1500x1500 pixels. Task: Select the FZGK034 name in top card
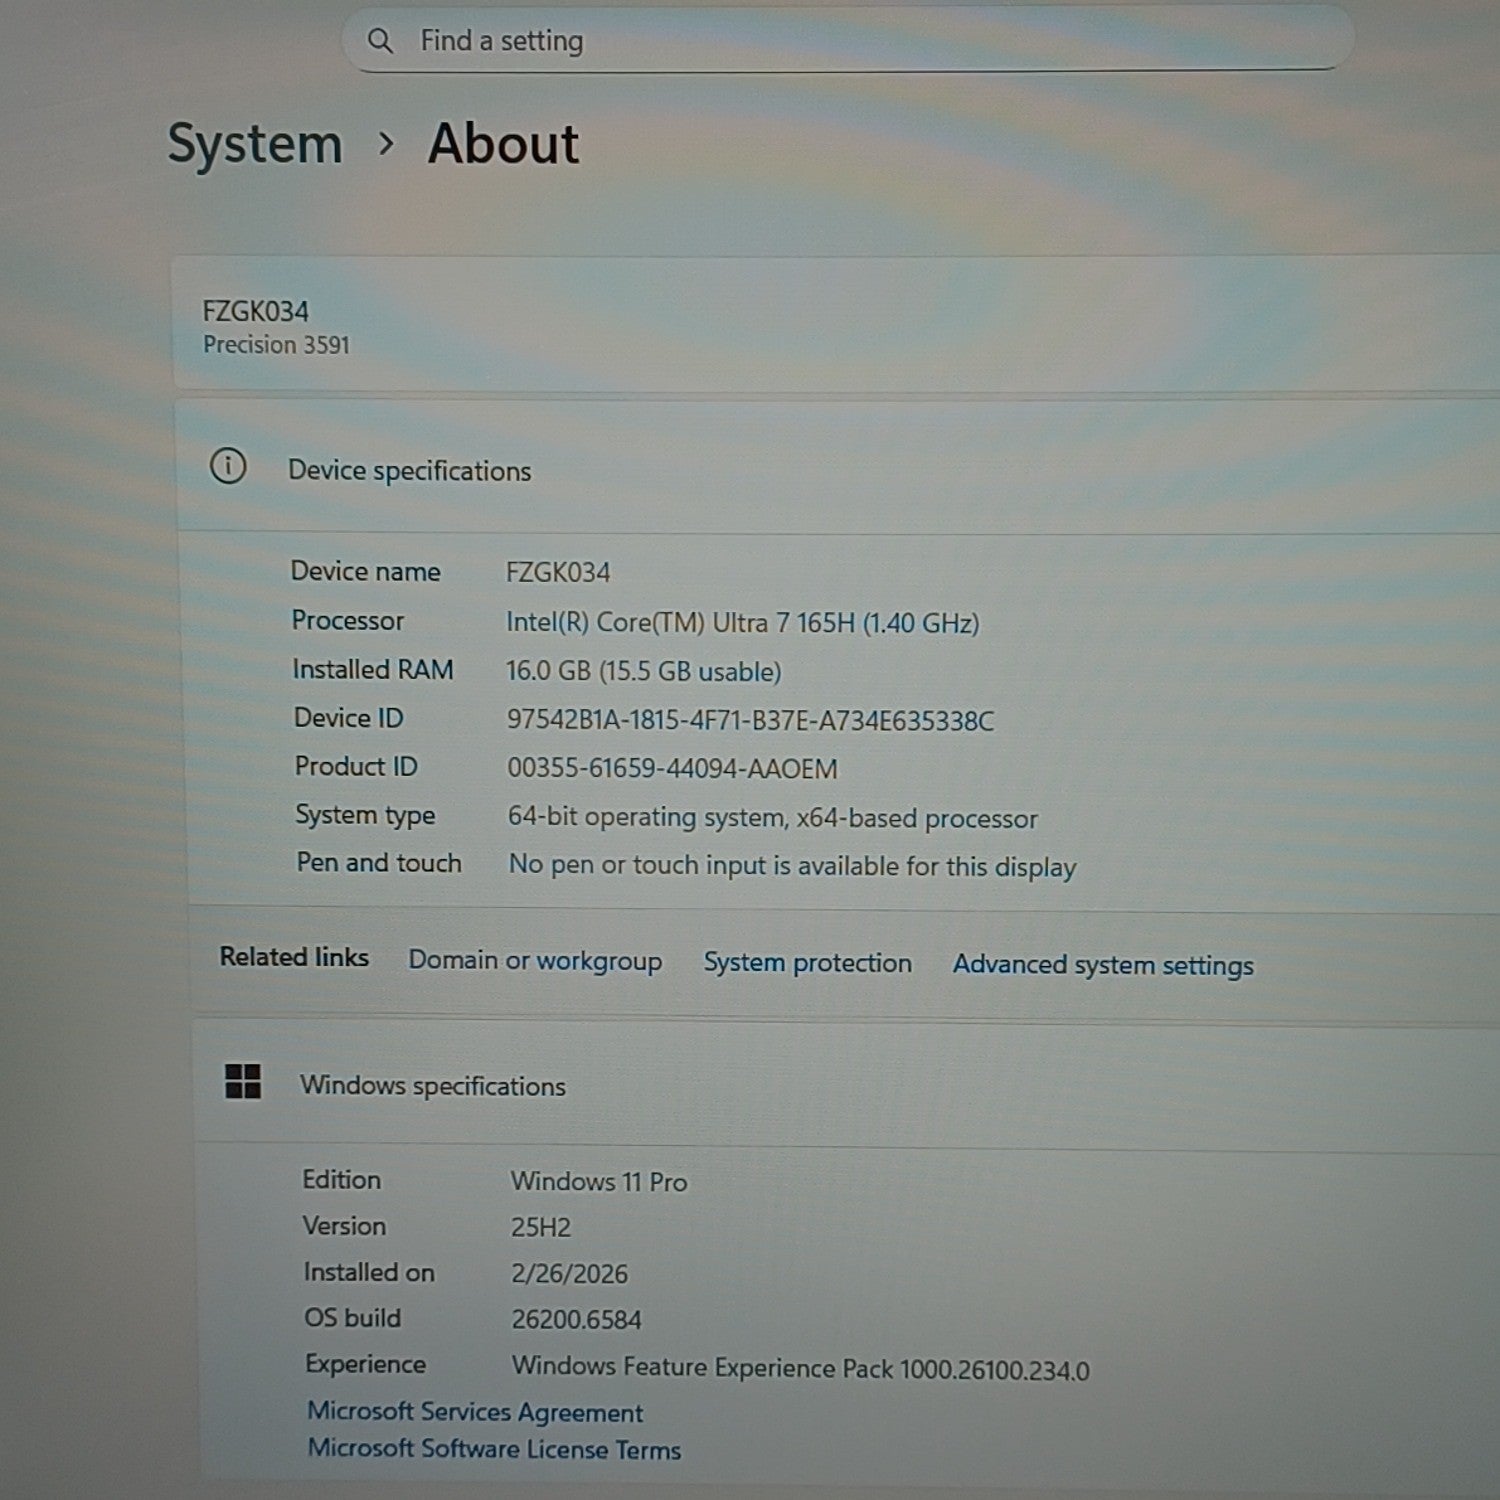click(x=256, y=312)
